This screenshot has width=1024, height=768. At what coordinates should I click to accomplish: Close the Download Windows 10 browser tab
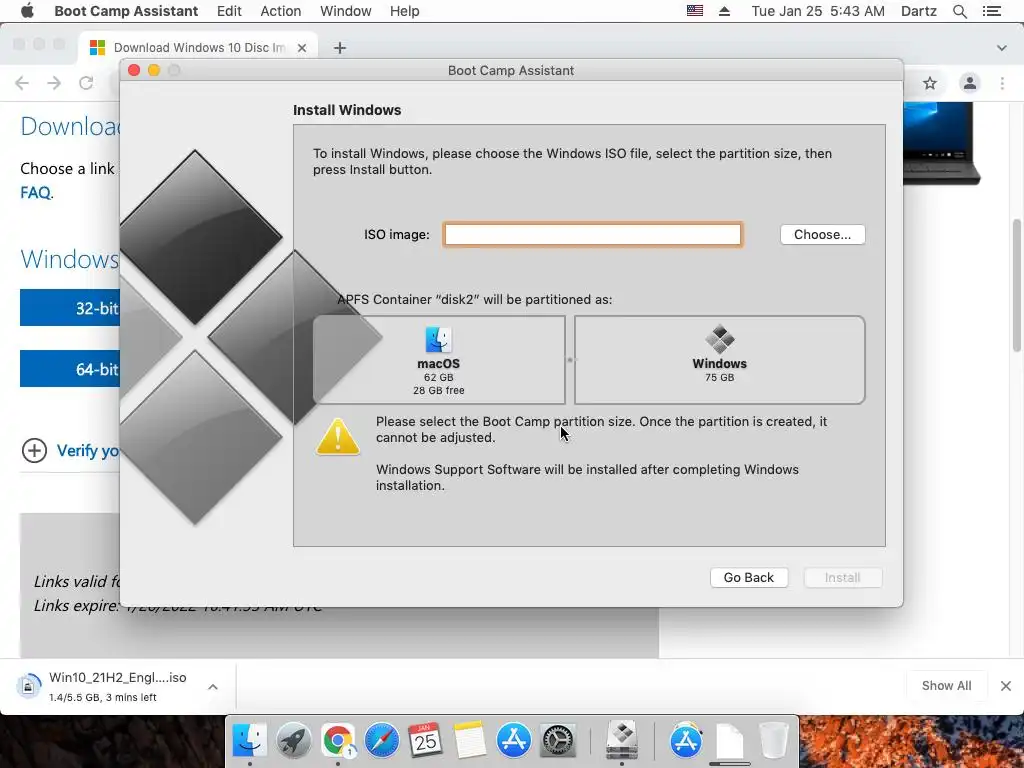(302, 48)
